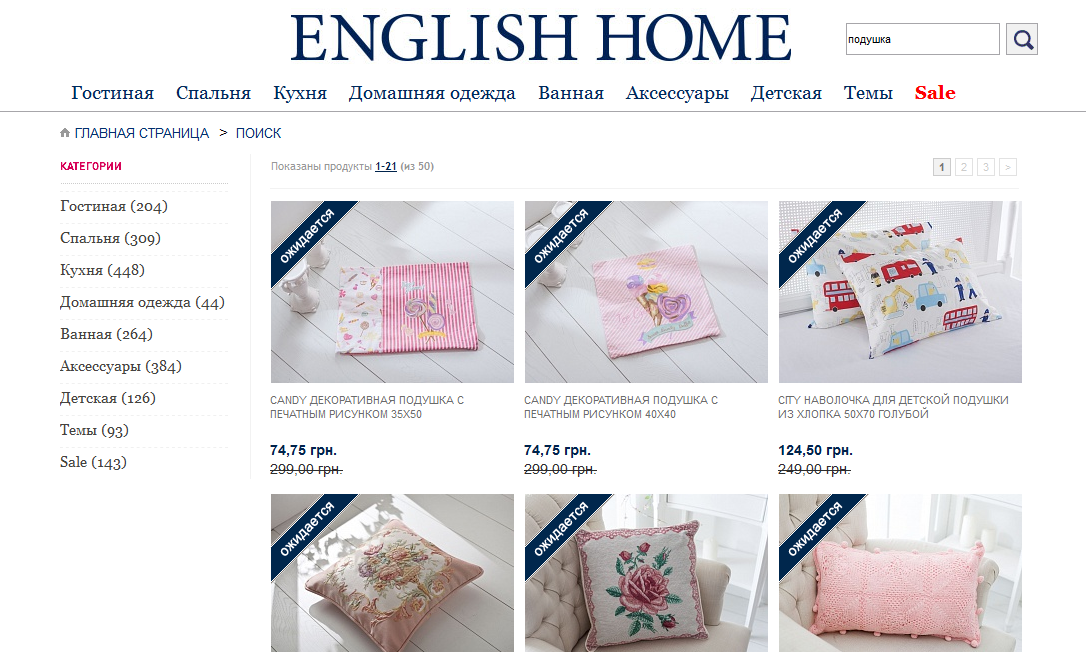Open the Спальня menu
Viewport: 1086px width, 652px height.
click(x=213, y=93)
